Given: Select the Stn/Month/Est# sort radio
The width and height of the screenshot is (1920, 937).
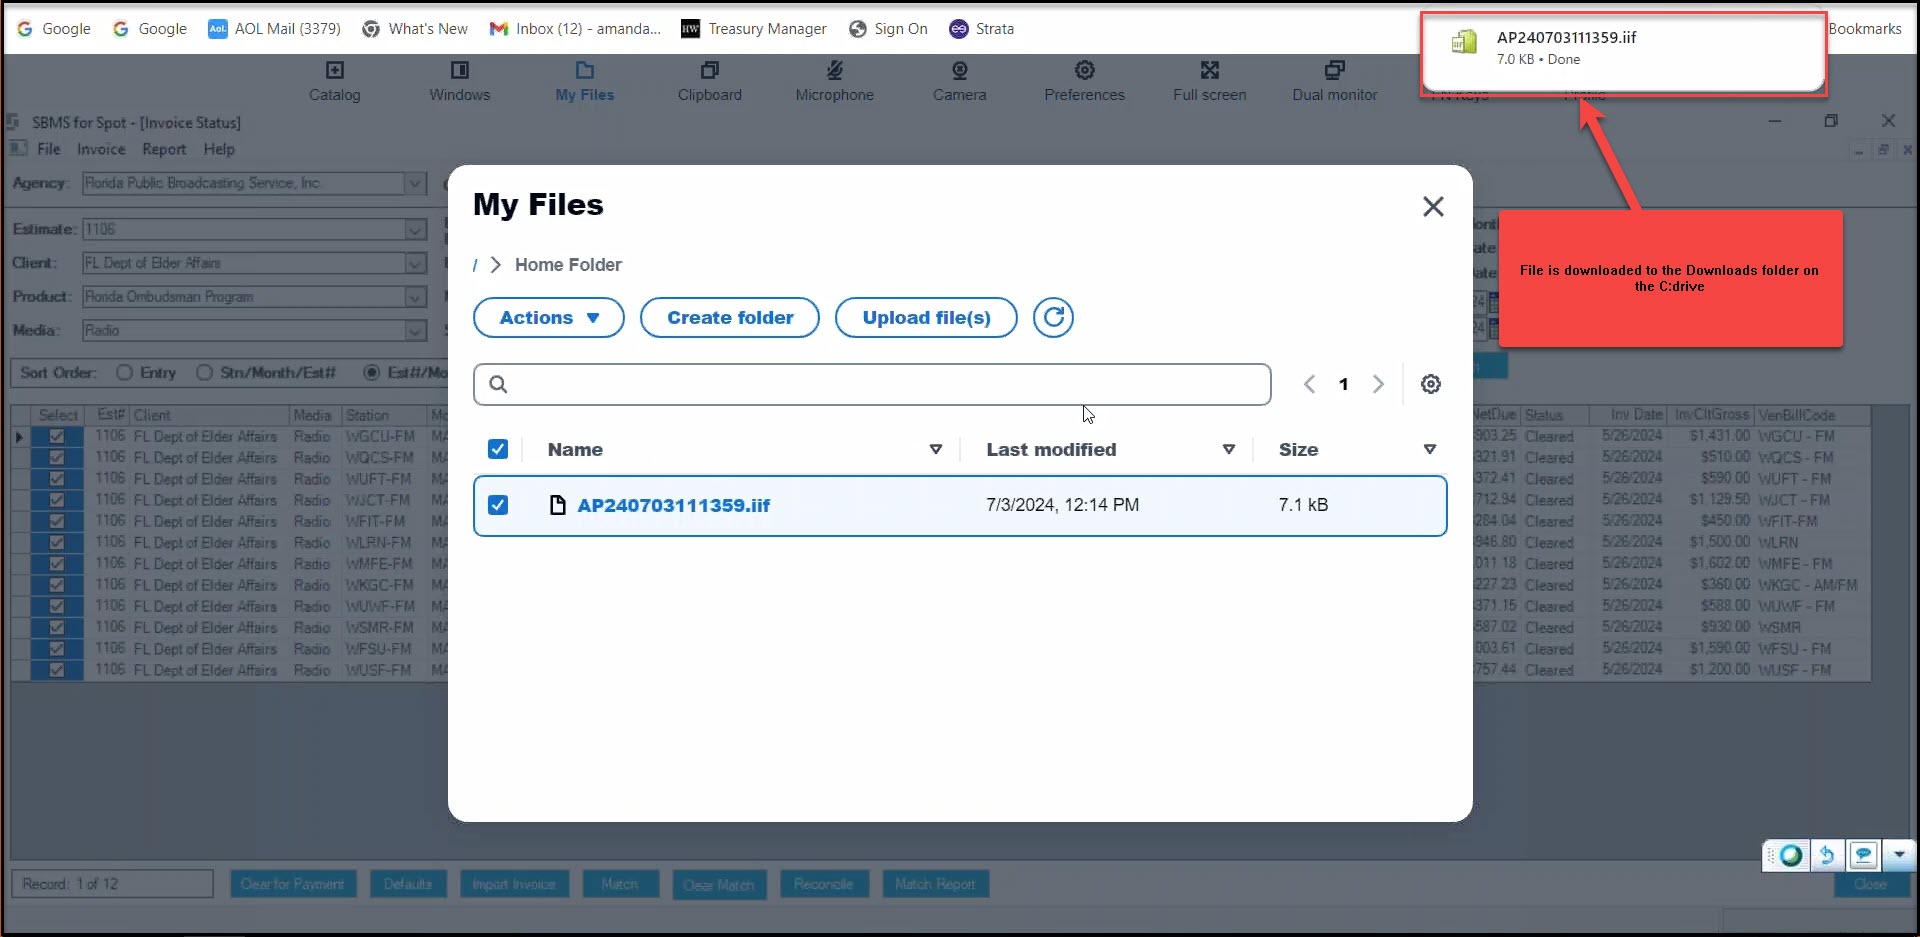Looking at the screenshot, I should (204, 372).
